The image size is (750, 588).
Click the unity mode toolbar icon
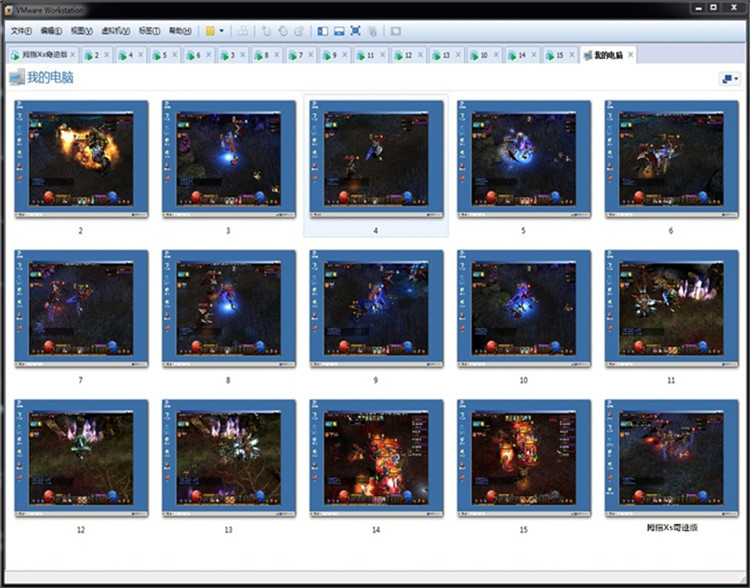coord(372,31)
